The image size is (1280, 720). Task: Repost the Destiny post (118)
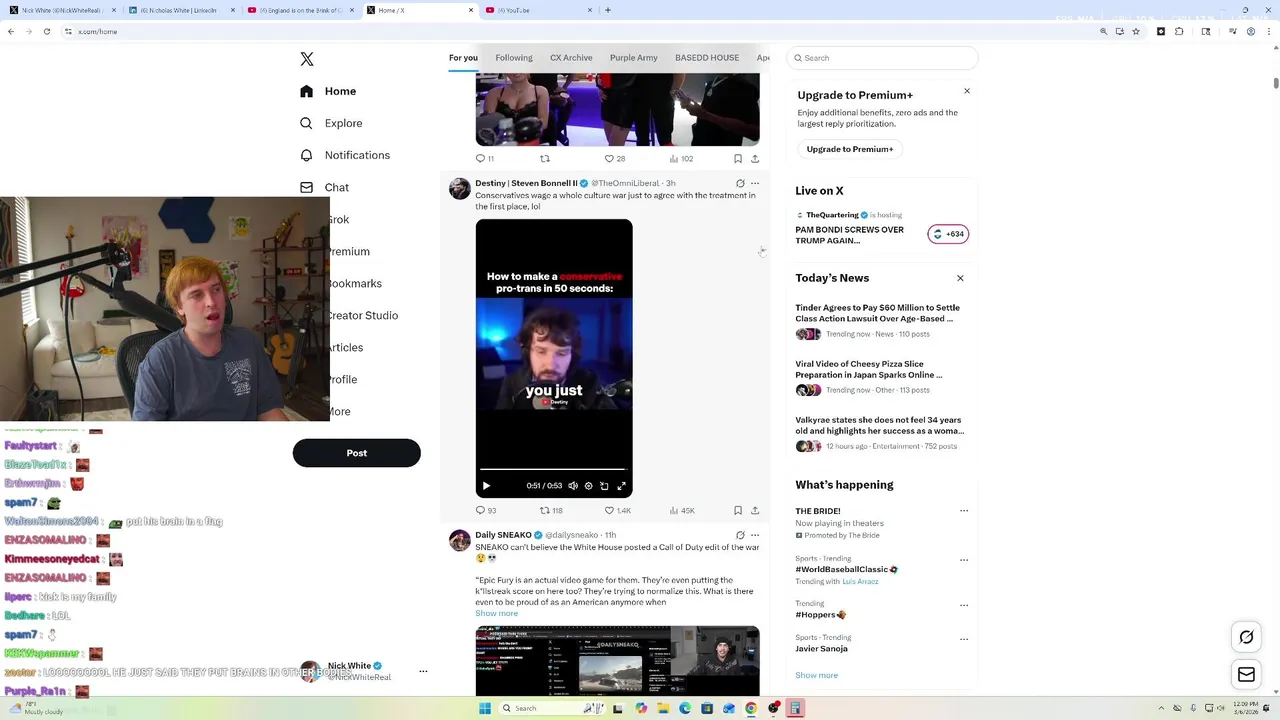pyautogui.click(x=551, y=511)
